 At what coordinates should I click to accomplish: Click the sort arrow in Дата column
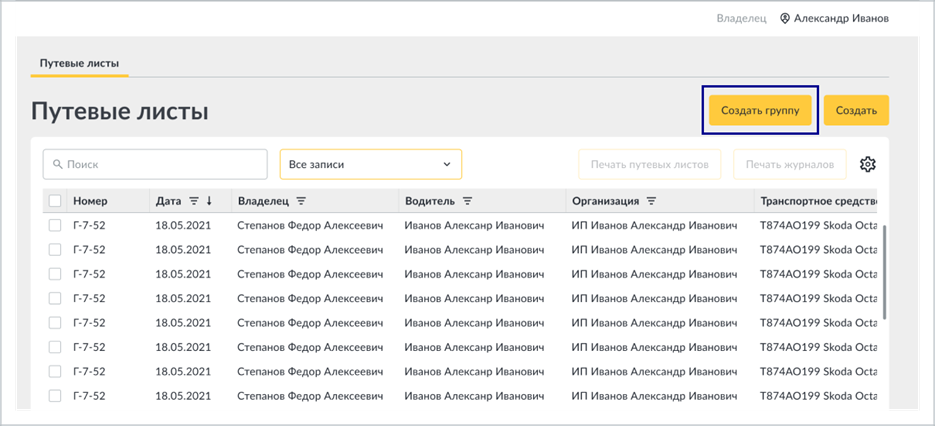pyautogui.click(x=209, y=201)
